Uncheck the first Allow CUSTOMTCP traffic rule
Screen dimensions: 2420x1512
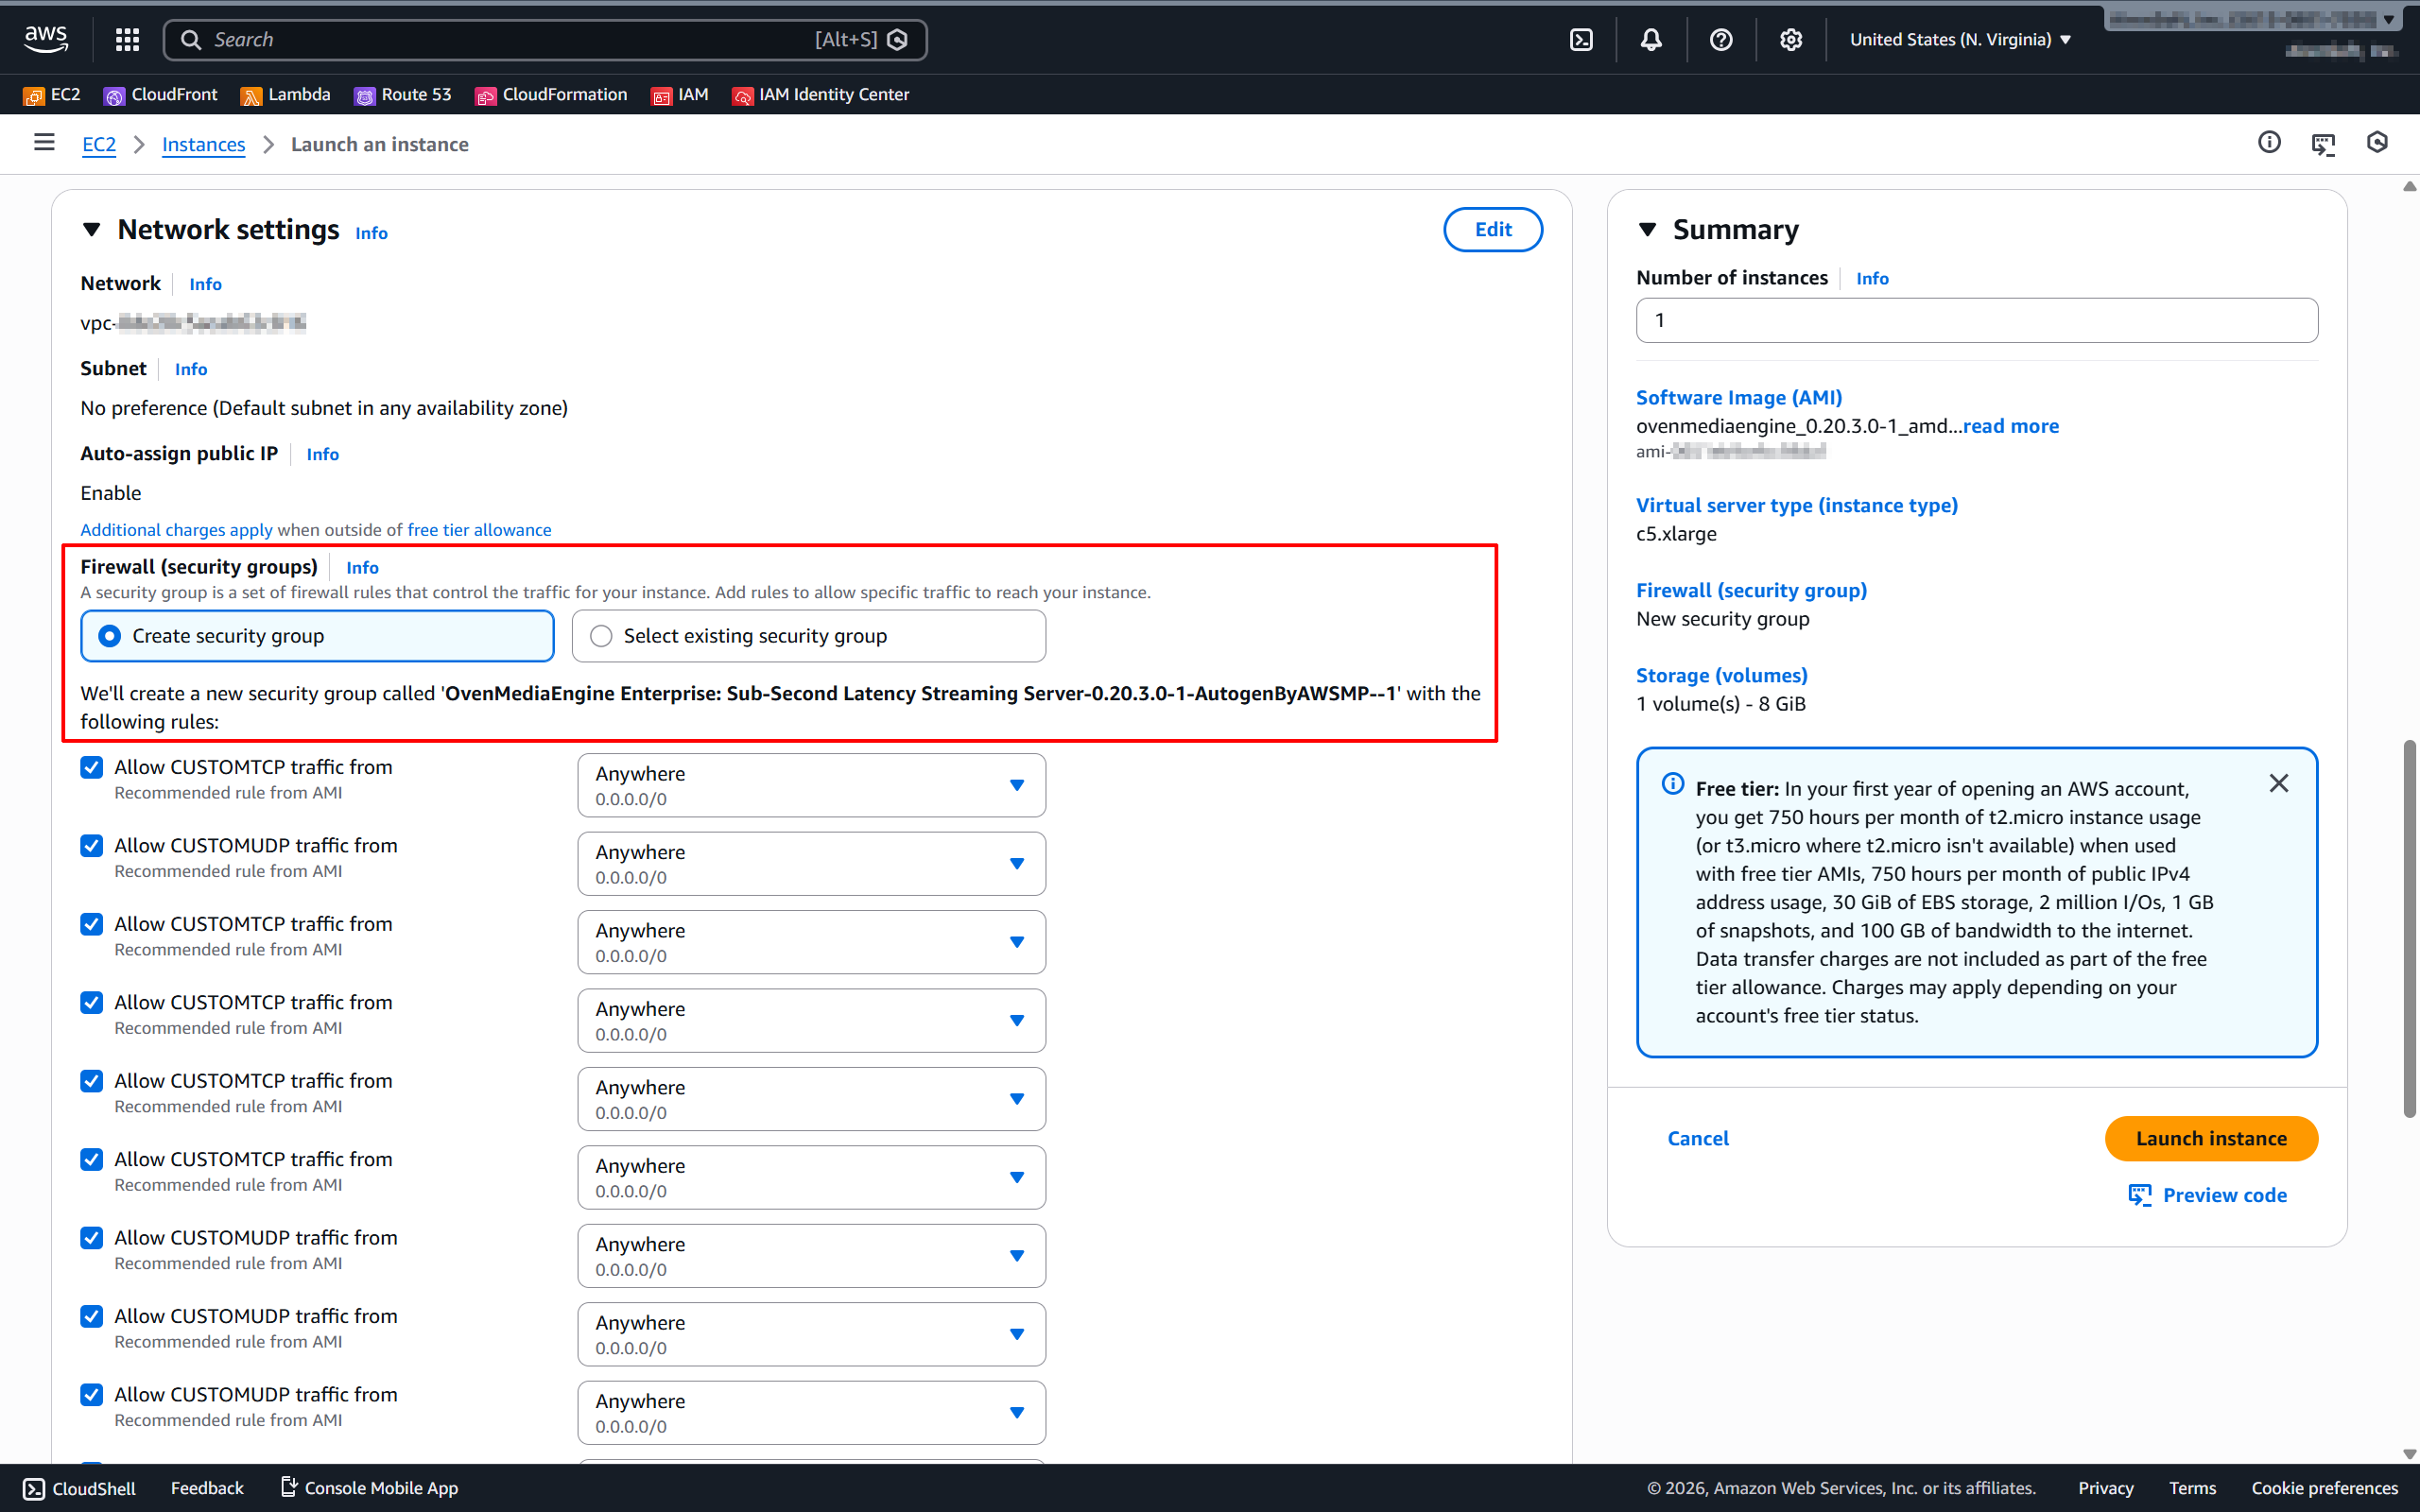pyautogui.click(x=92, y=767)
